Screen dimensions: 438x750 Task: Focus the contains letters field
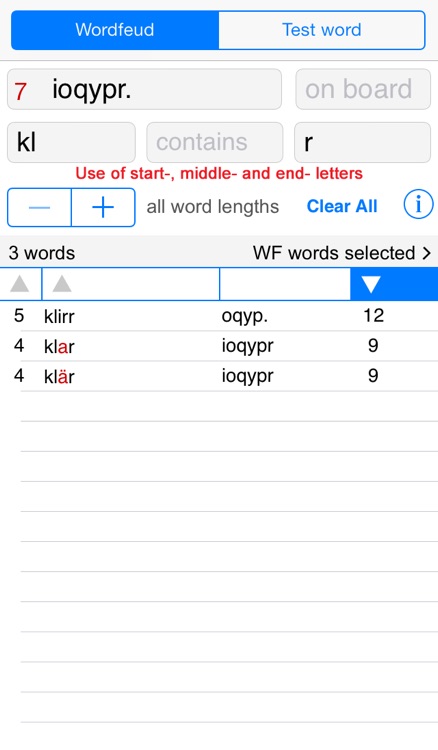(x=215, y=143)
